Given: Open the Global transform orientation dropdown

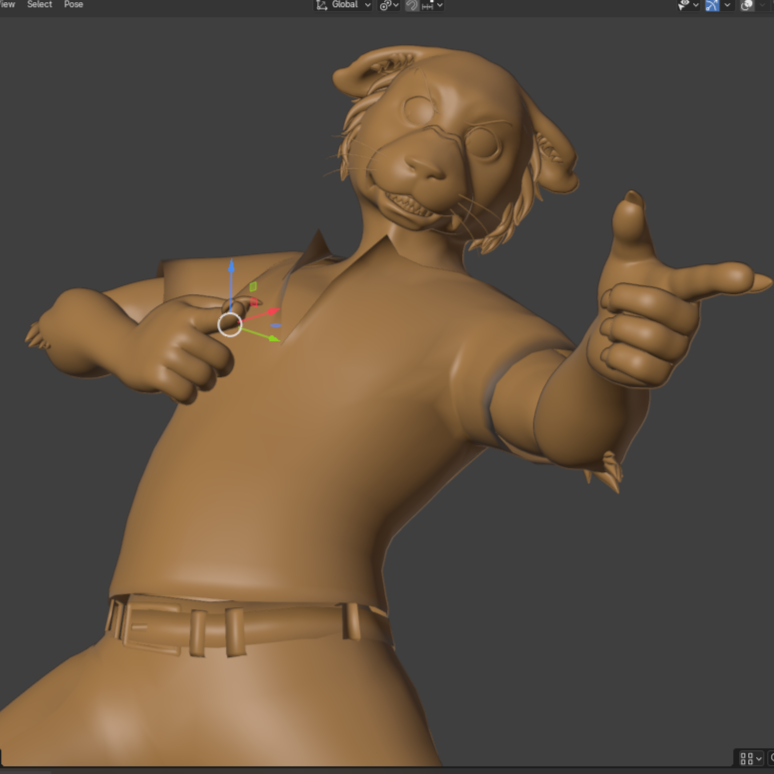Looking at the screenshot, I should (x=343, y=5).
